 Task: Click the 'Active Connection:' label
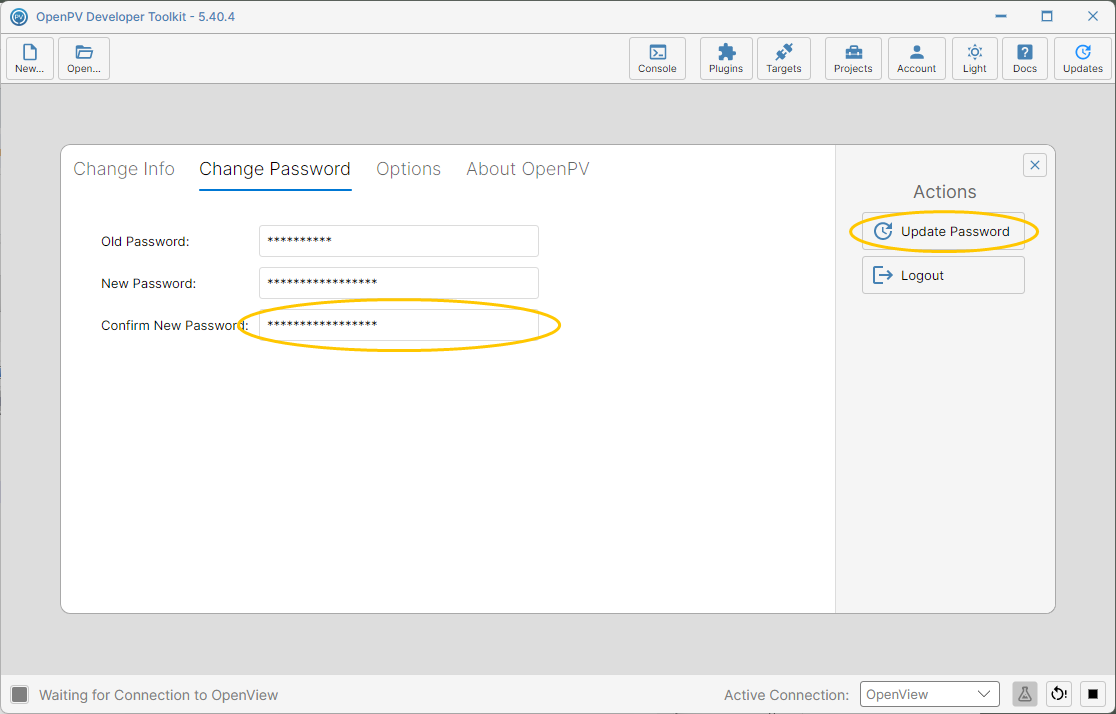[786, 695]
